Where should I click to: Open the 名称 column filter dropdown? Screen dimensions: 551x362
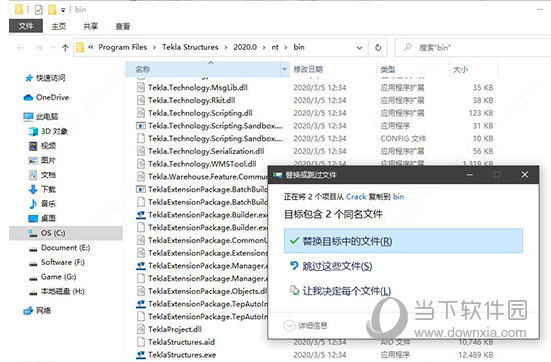[284, 69]
